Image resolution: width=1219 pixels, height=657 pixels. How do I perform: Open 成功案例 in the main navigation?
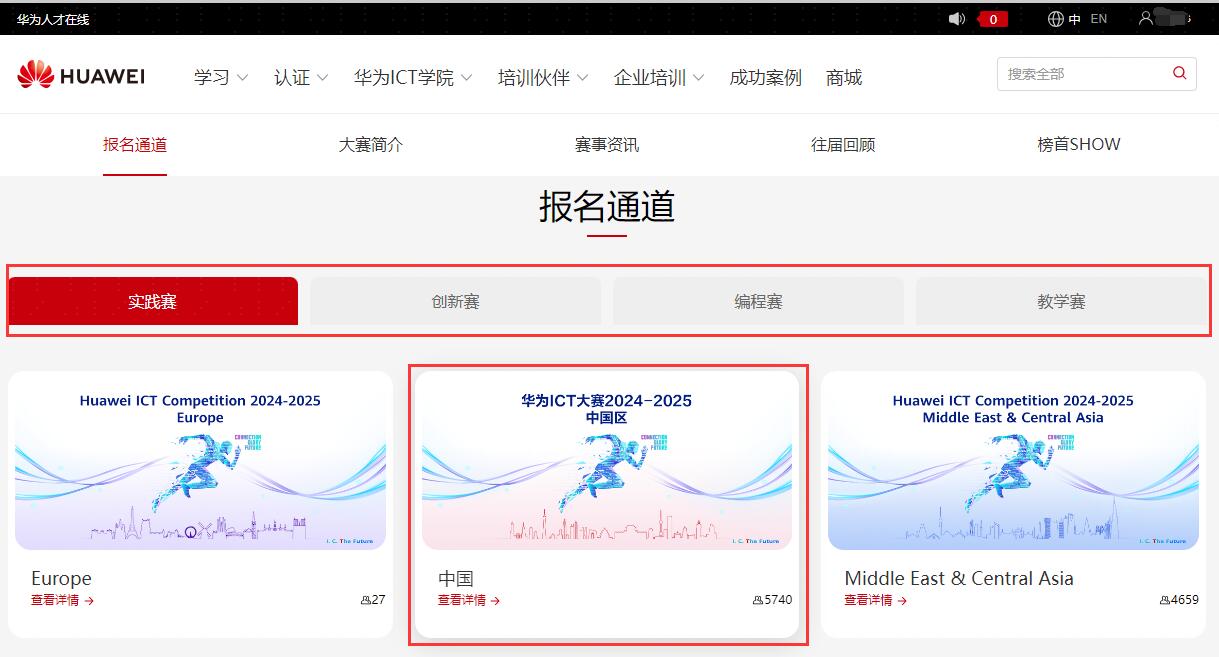[766, 78]
